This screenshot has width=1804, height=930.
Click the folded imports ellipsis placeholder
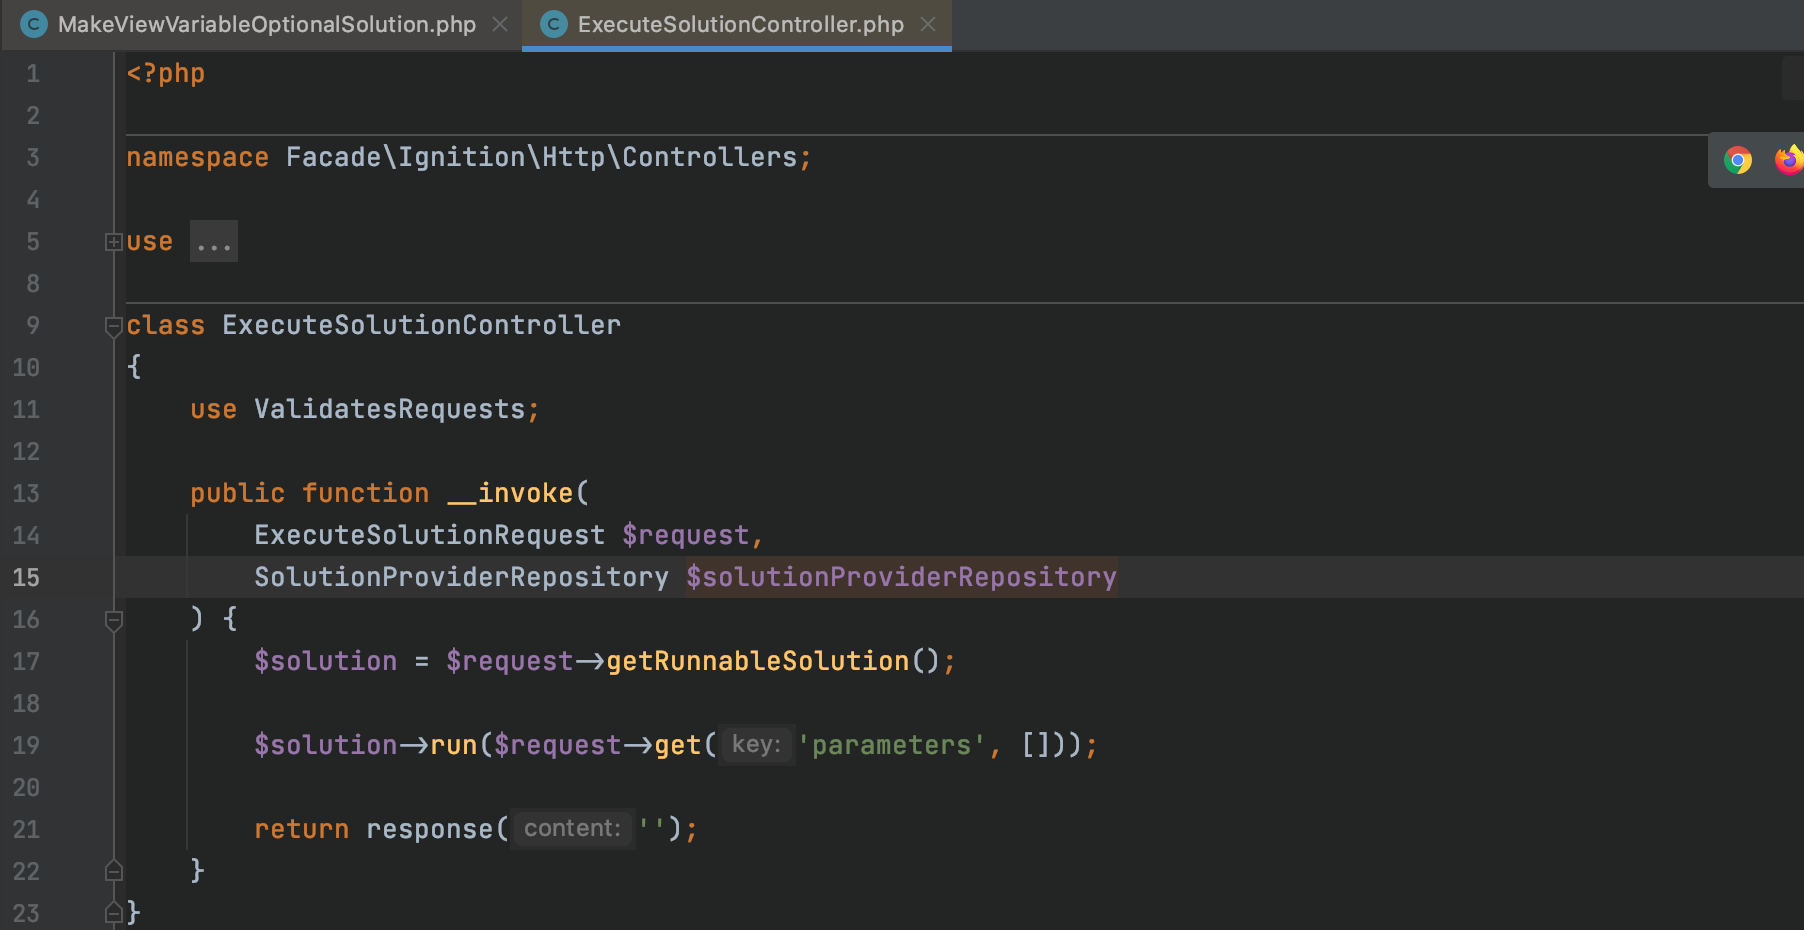point(214,242)
